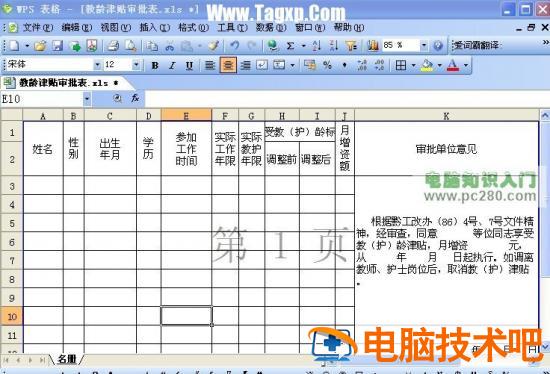Open the font size dropdown
The width and height of the screenshot is (550, 374).
[x=136, y=65]
